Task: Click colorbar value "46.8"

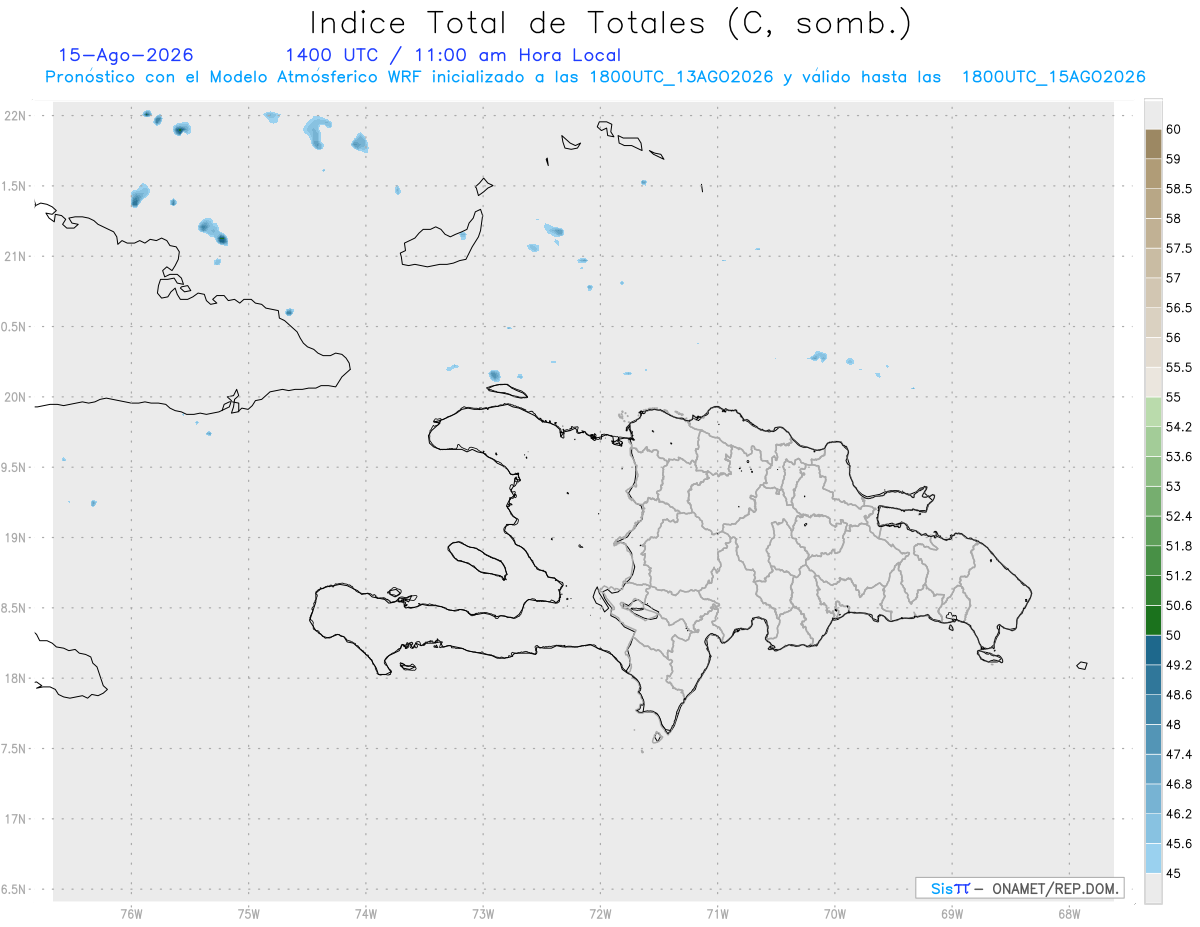Action: tap(1178, 784)
